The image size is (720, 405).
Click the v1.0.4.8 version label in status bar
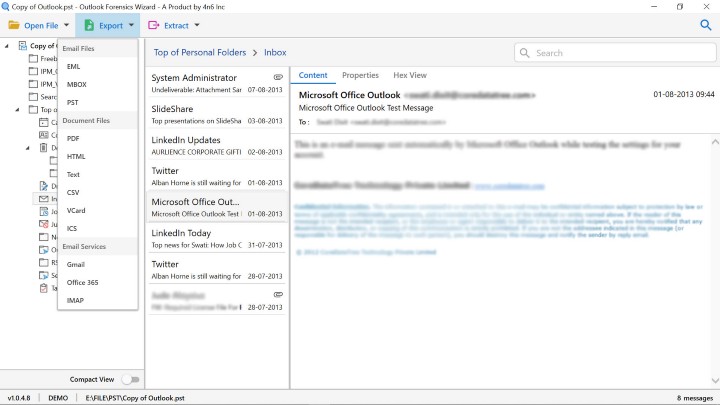19,398
